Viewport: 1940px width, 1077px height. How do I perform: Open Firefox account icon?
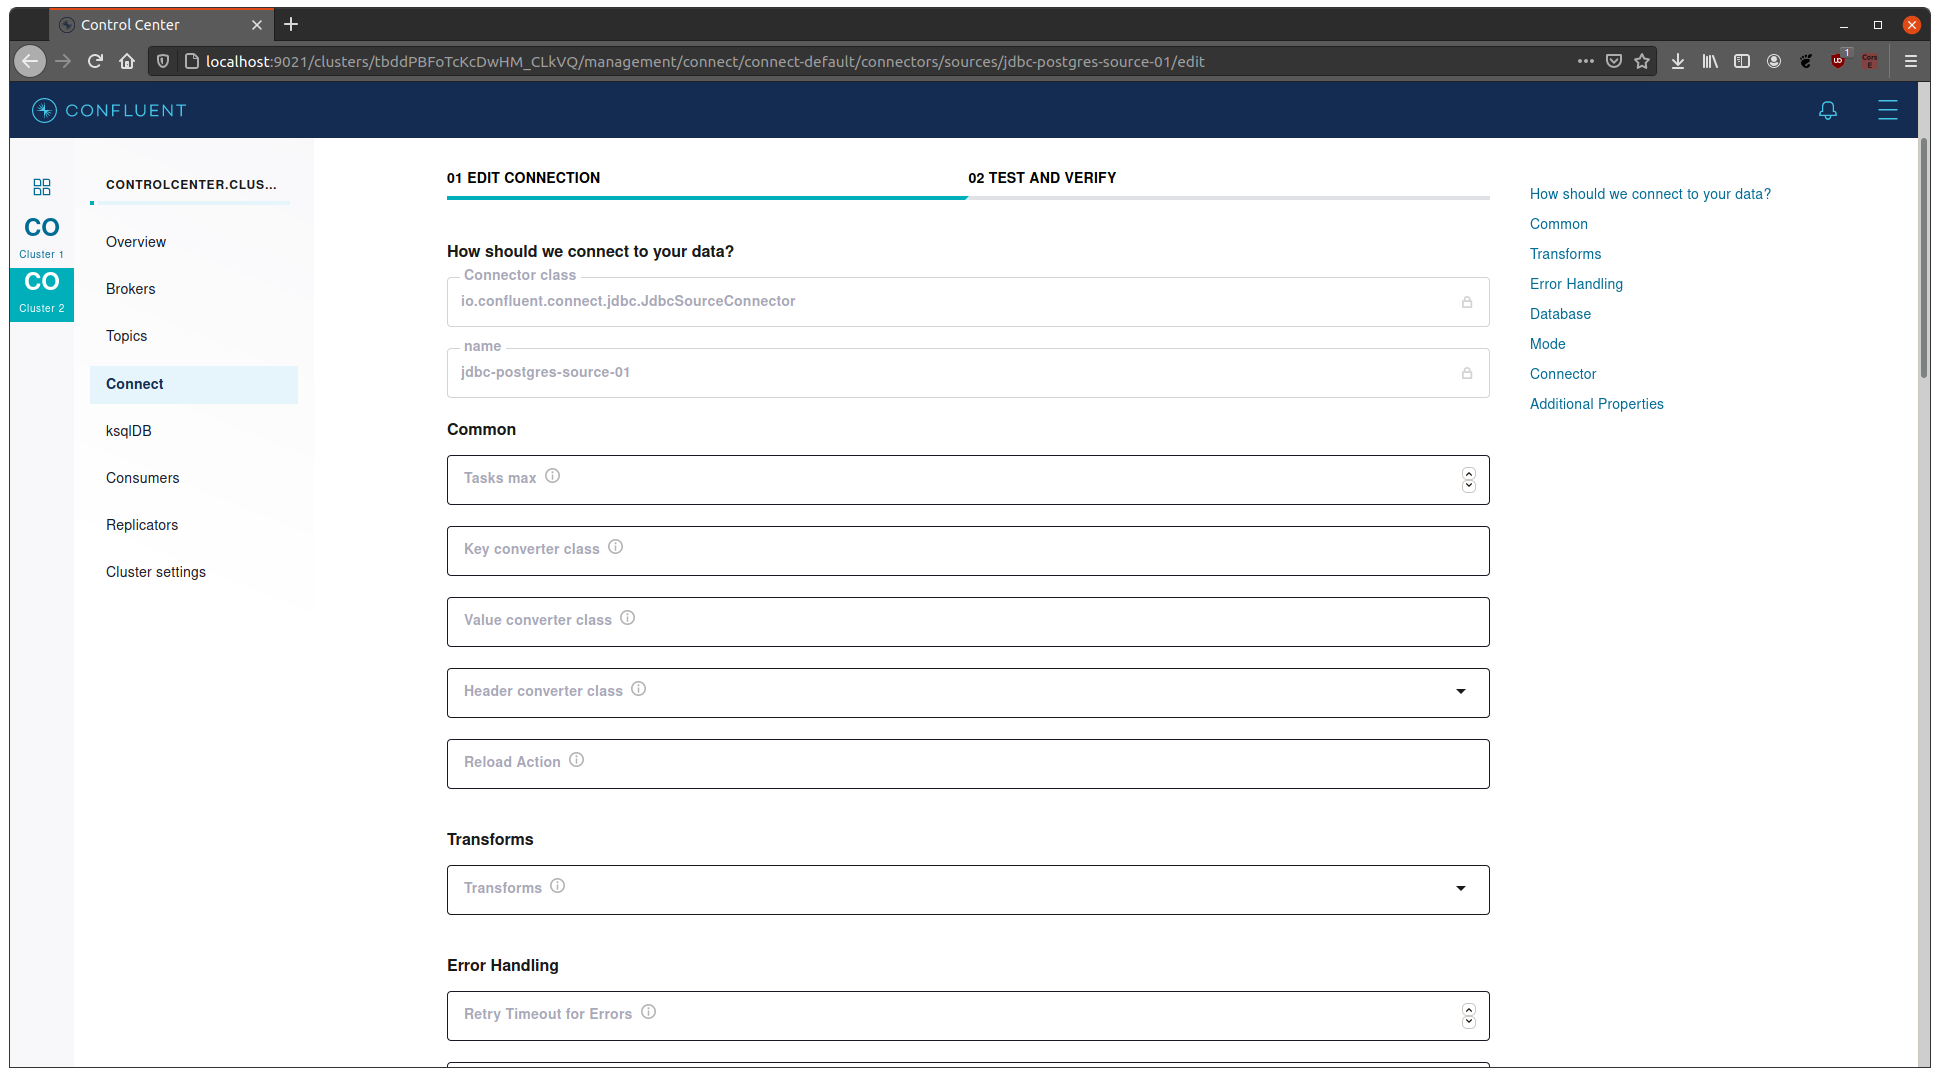click(1774, 61)
